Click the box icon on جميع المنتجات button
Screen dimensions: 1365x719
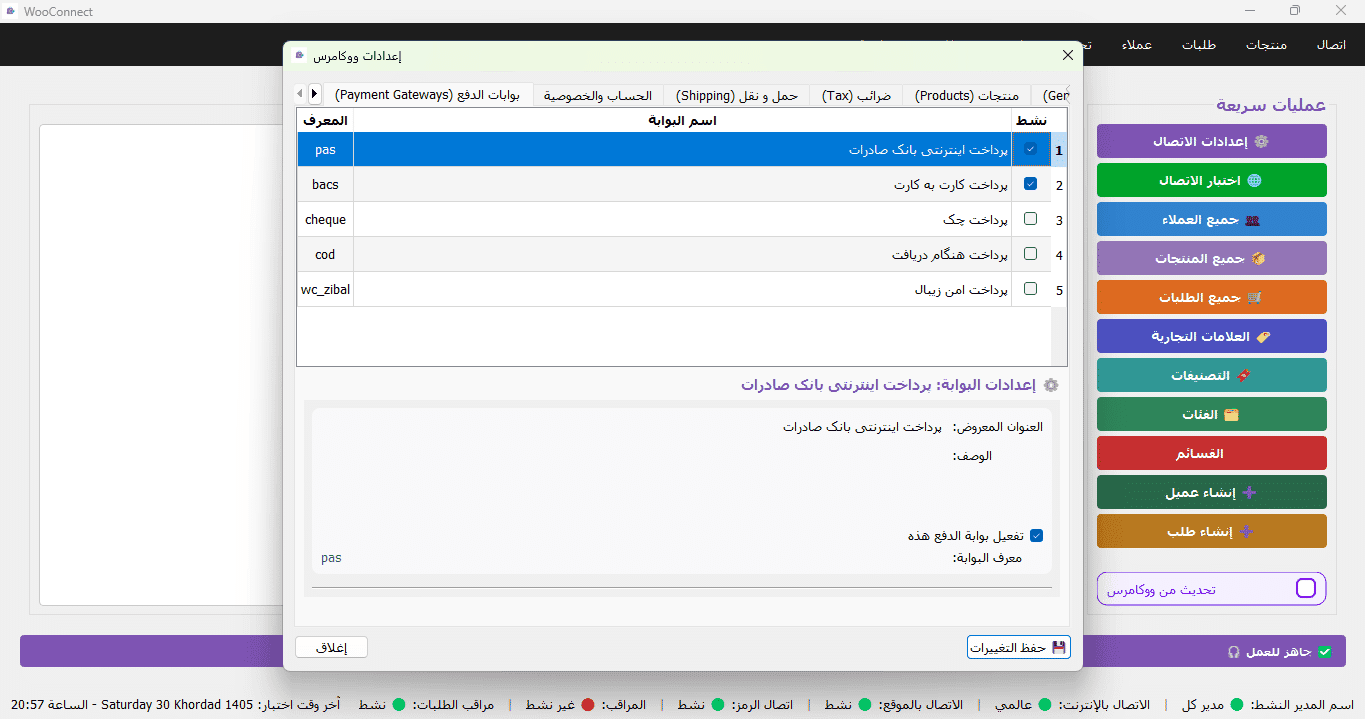[1258, 259]
